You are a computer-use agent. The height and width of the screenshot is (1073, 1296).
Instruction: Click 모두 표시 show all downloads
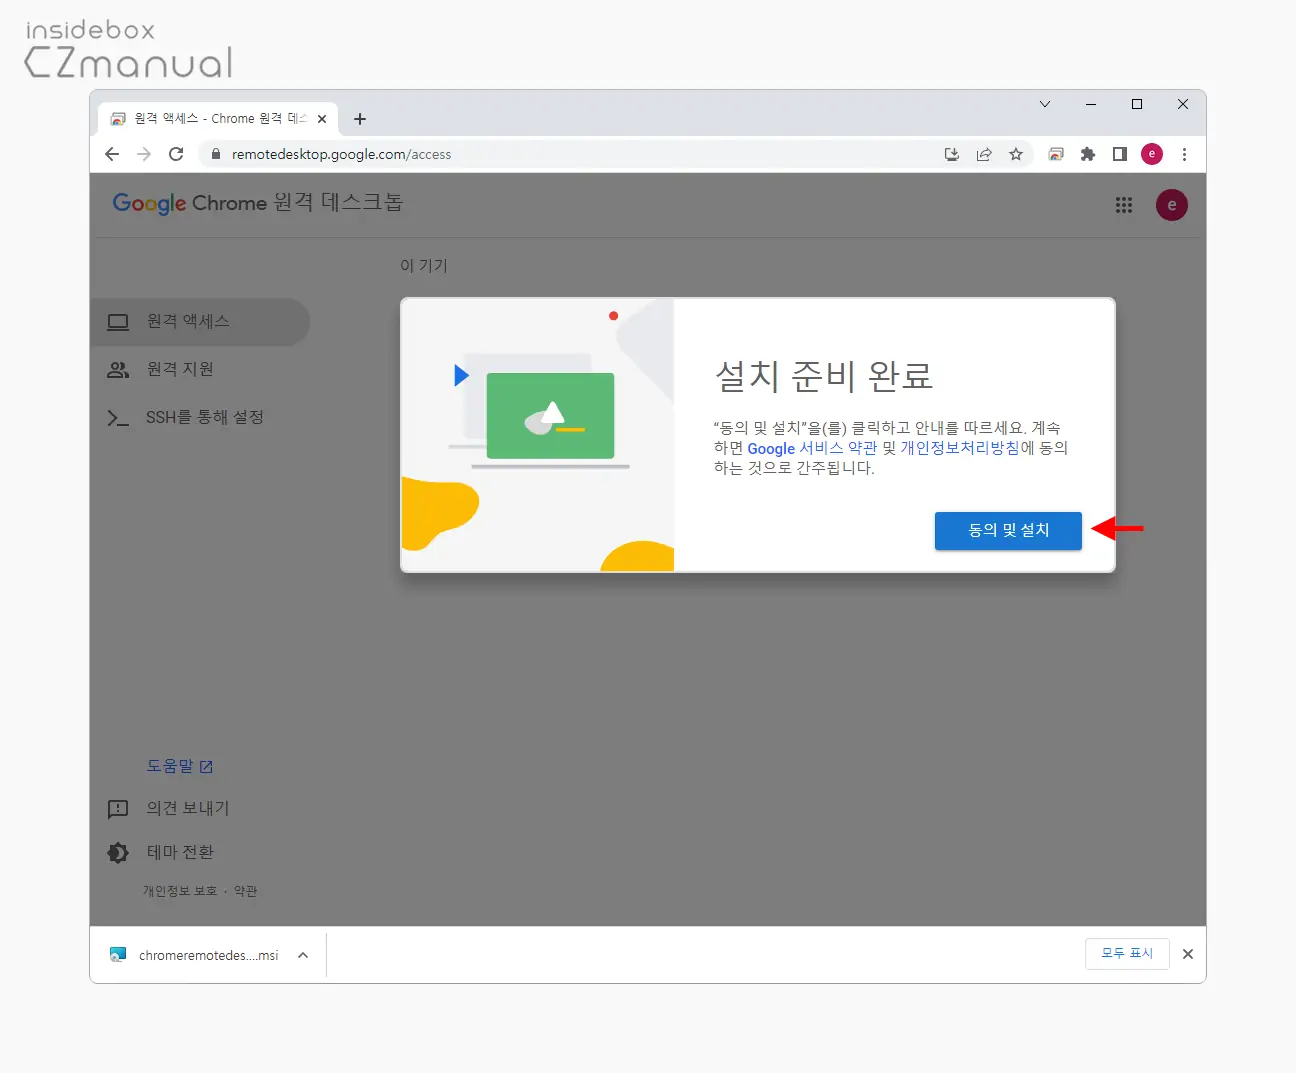click(1127, 954)
